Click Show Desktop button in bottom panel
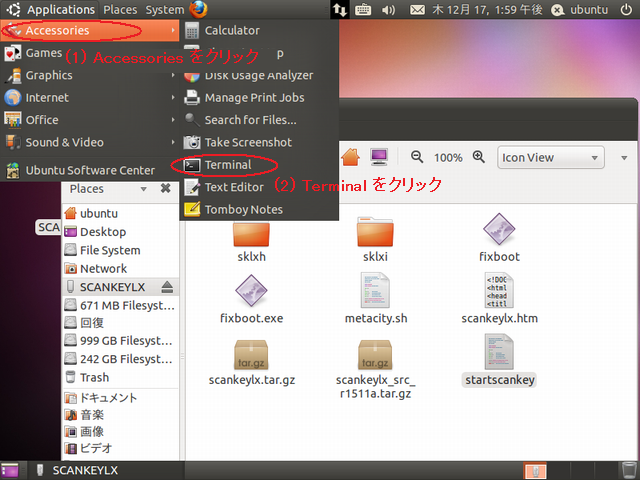Image resolution: width=640 pixels, height=480 pixels. 10,471
